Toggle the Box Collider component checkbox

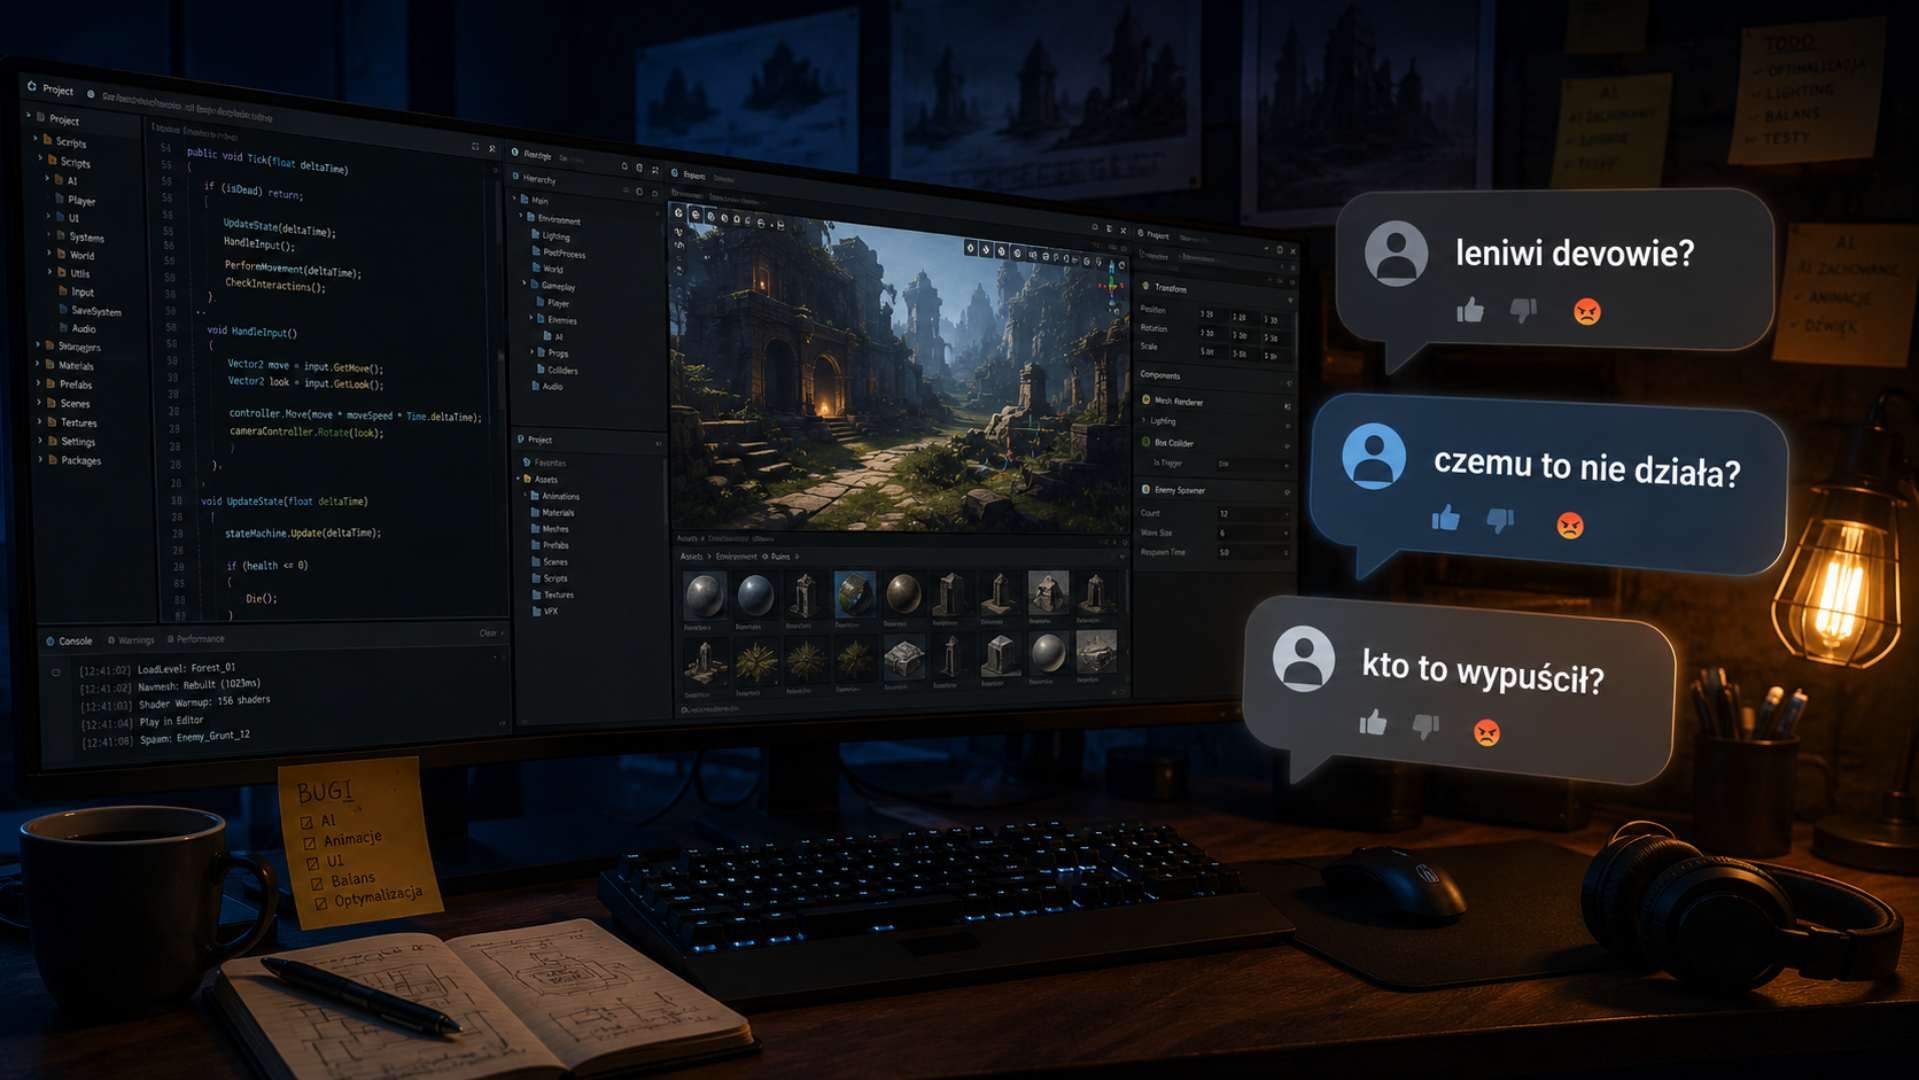tap(1146, 442)
